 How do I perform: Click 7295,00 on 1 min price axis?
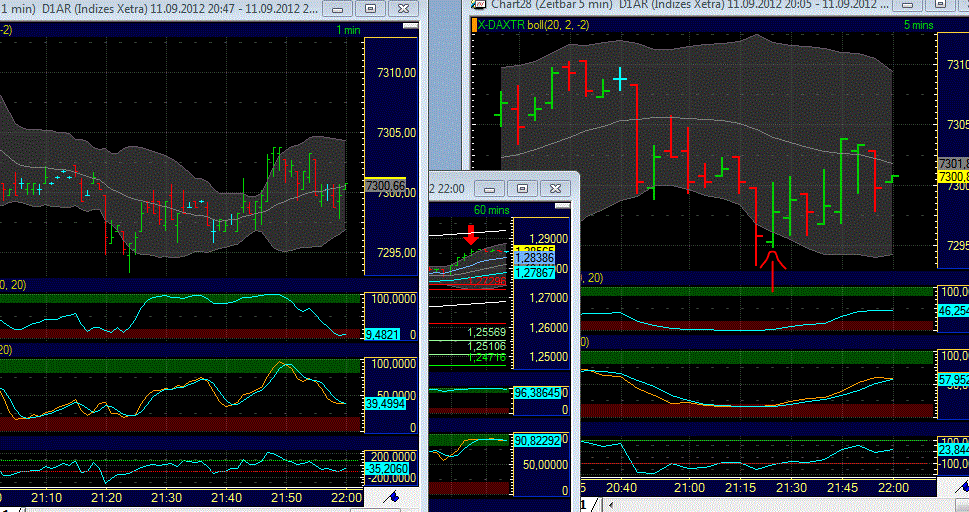point(396,253)
